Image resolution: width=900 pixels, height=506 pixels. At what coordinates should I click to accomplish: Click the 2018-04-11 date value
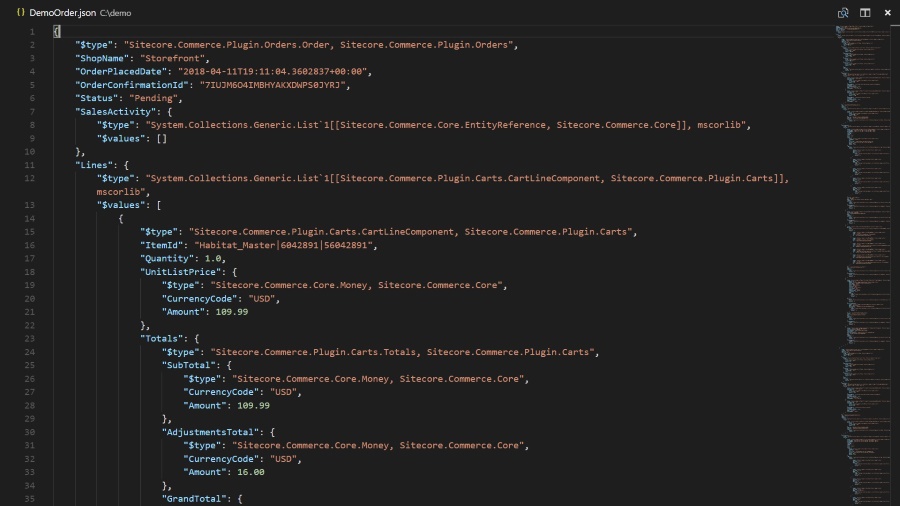tap(273, 72)
